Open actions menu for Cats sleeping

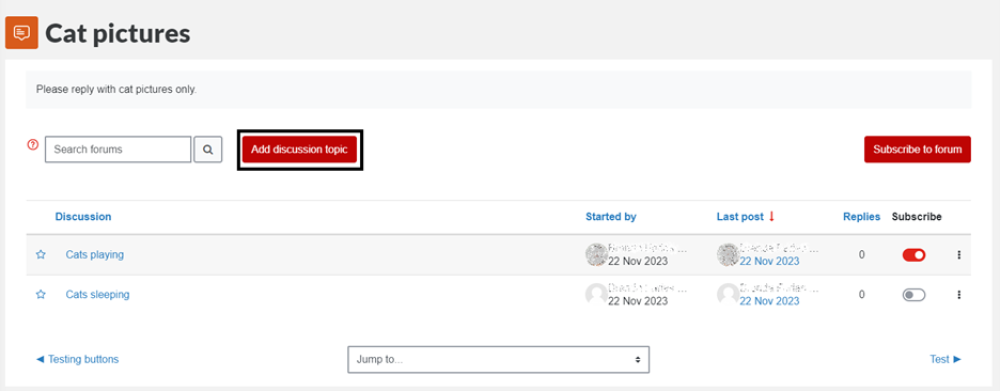coord(959,295)
